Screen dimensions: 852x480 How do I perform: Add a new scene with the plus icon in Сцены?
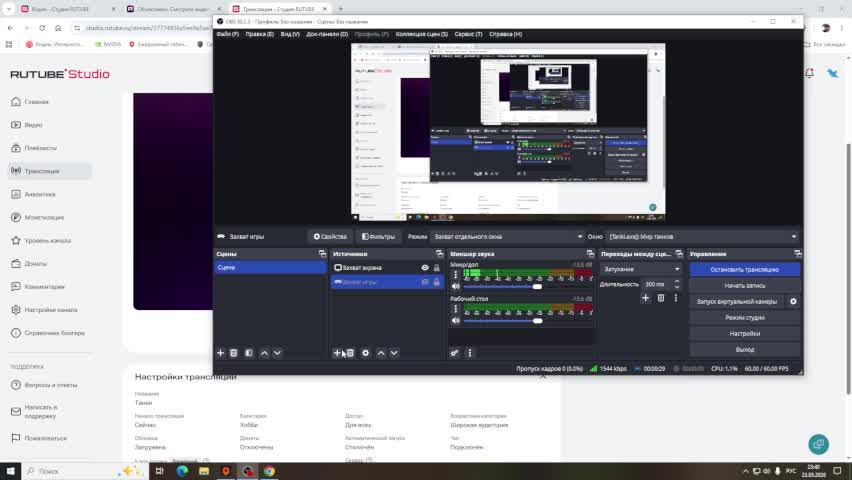pyautogui.click(x=221, y=353)
